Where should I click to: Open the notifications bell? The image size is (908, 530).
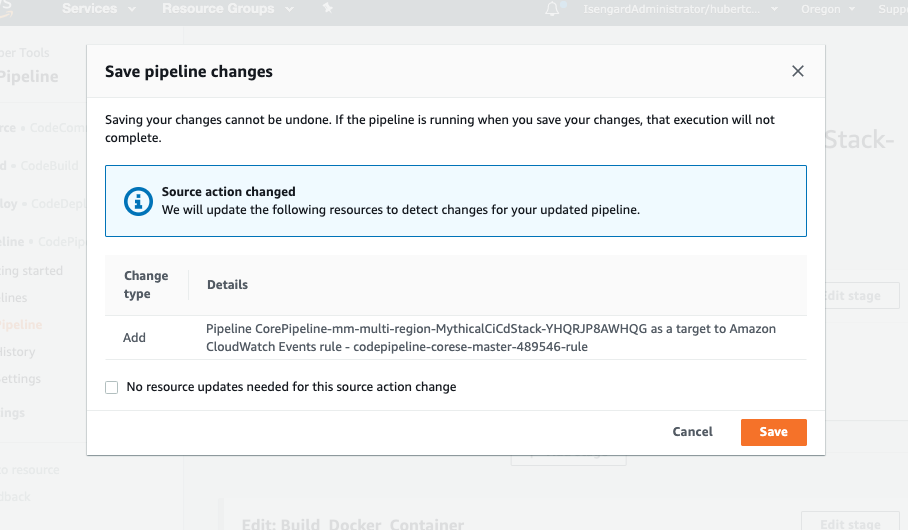553,9
